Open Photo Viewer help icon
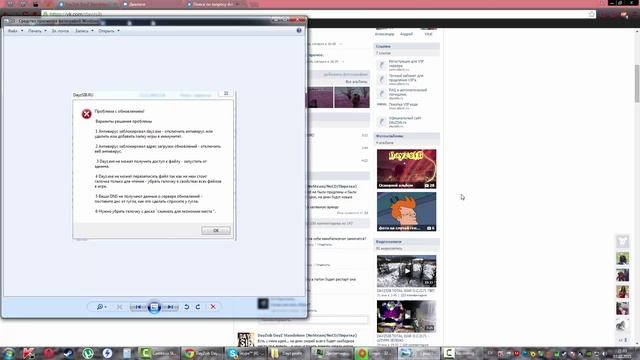Image resolution: width=640 pixels, height=360 pixels. 299,31
